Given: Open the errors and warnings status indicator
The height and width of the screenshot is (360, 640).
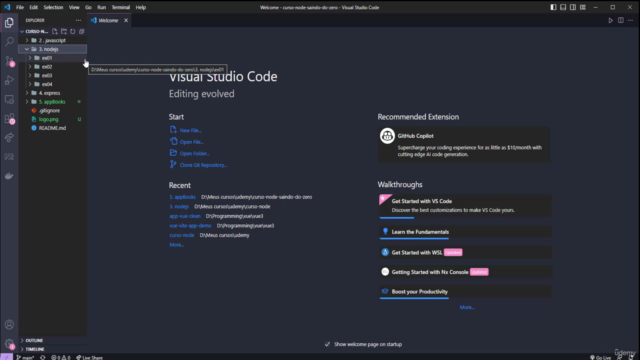Looking at the screenshot, I should pyautogui.click(x=60, y=357).
